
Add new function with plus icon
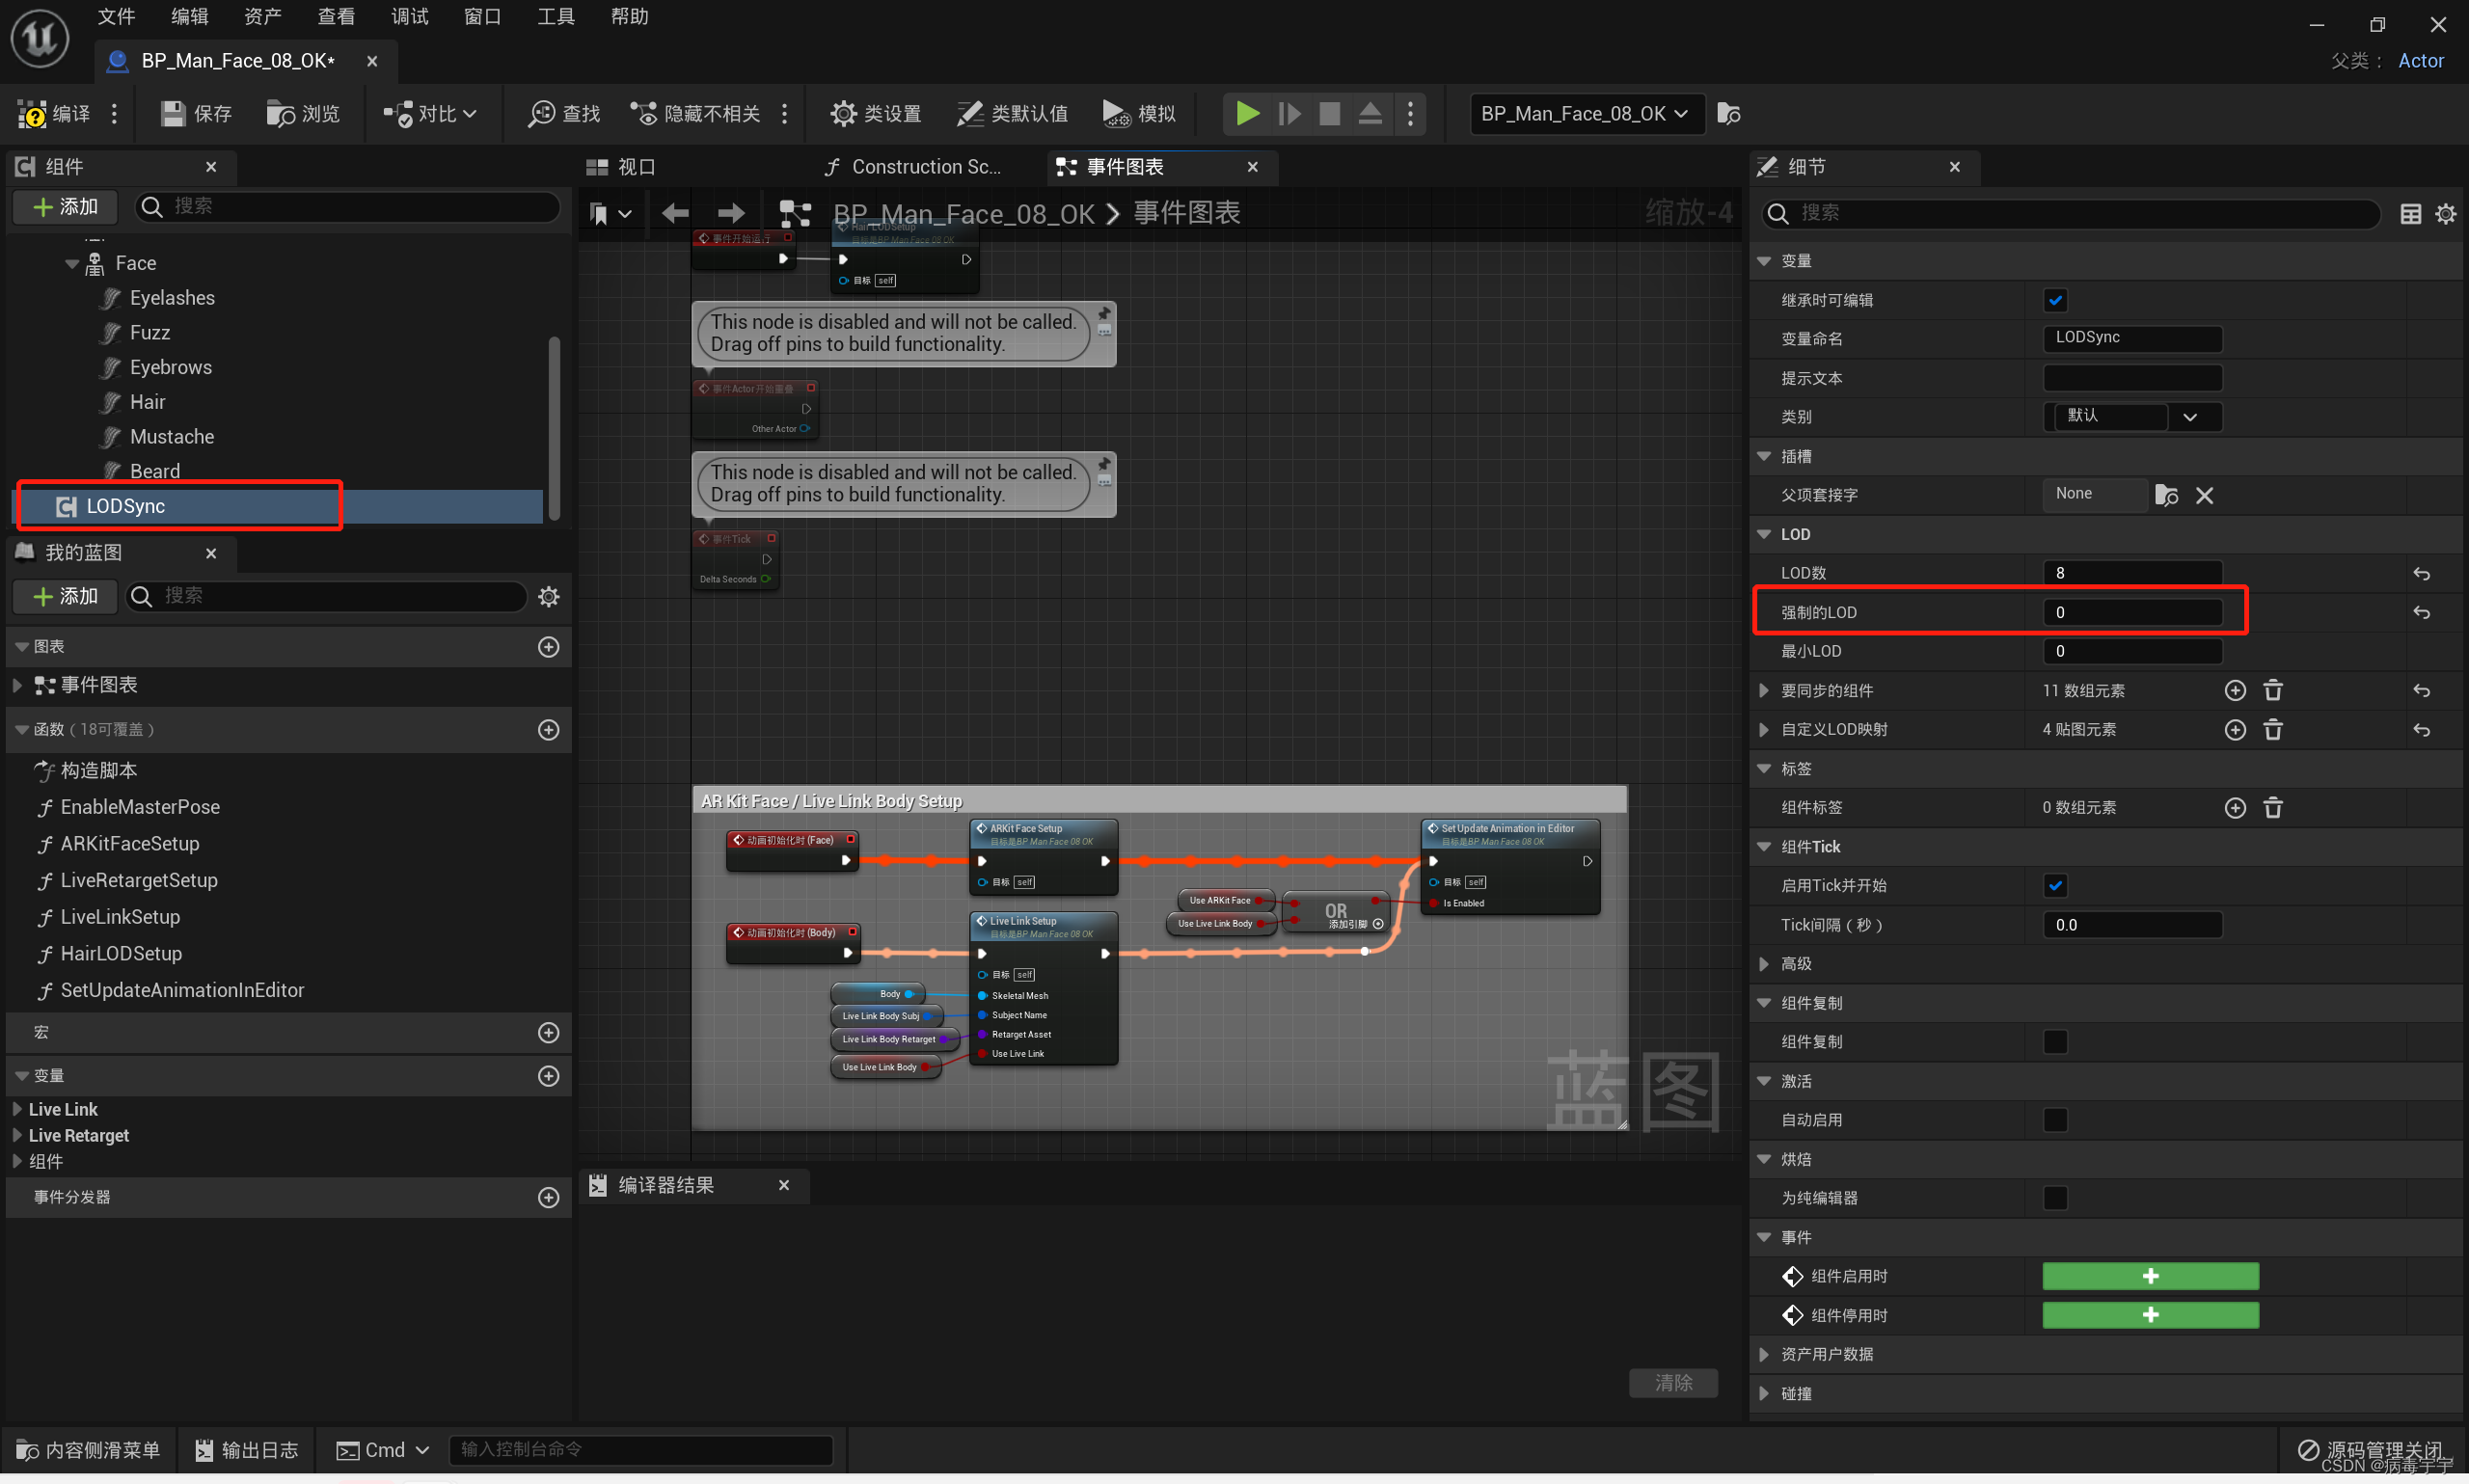[x=548, y=730]
